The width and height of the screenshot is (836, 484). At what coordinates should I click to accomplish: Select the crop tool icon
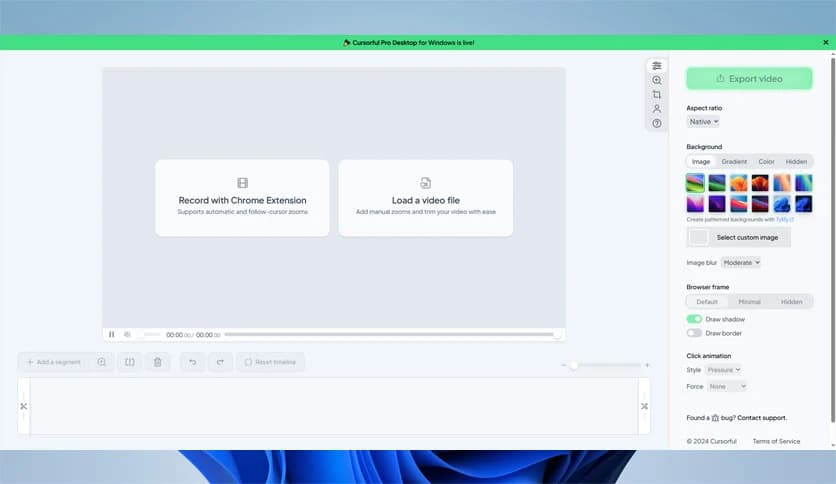[x=657, y=94]
